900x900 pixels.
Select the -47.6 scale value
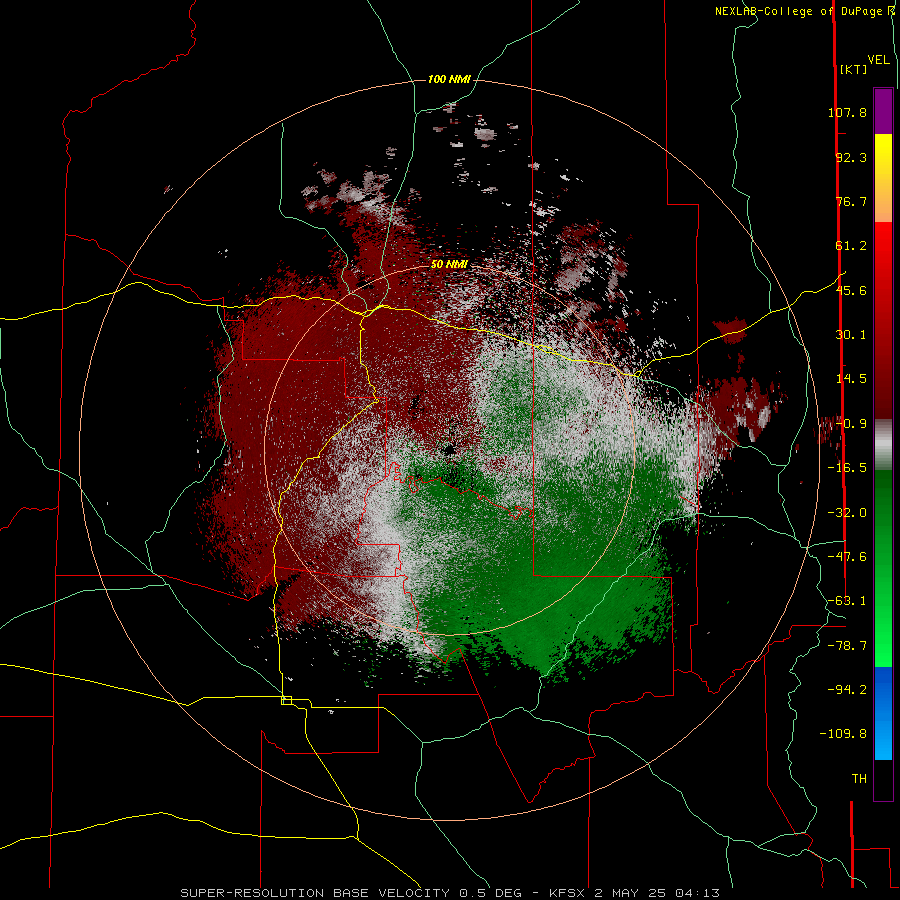pos(847,557)
